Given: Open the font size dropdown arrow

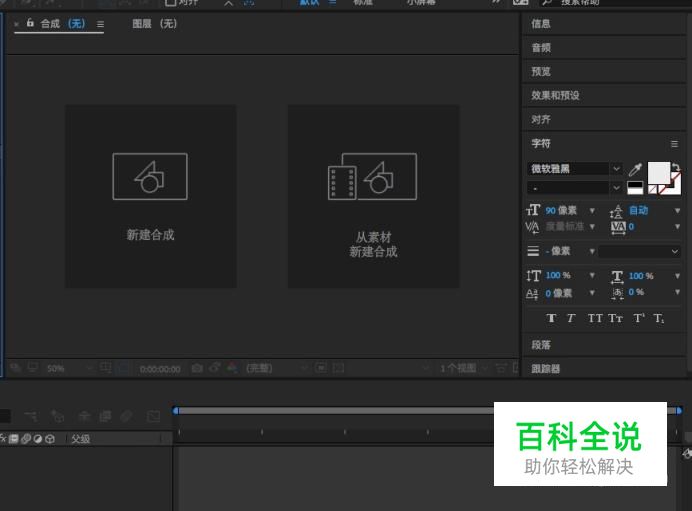Looking at the screenshot, I should [x=592, y=211].
